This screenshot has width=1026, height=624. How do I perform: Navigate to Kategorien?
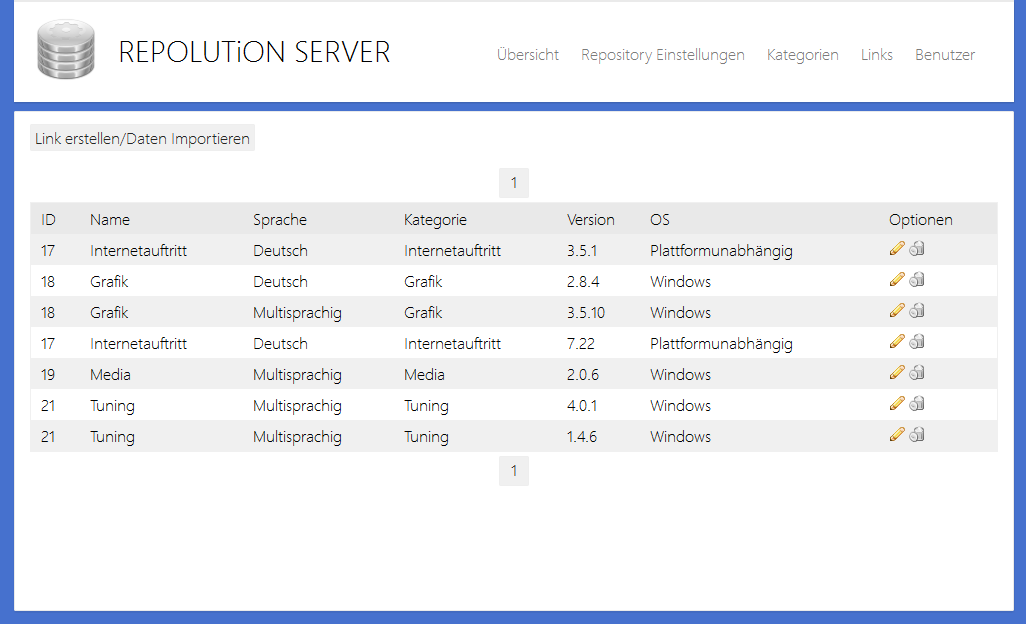click(803, 55)
